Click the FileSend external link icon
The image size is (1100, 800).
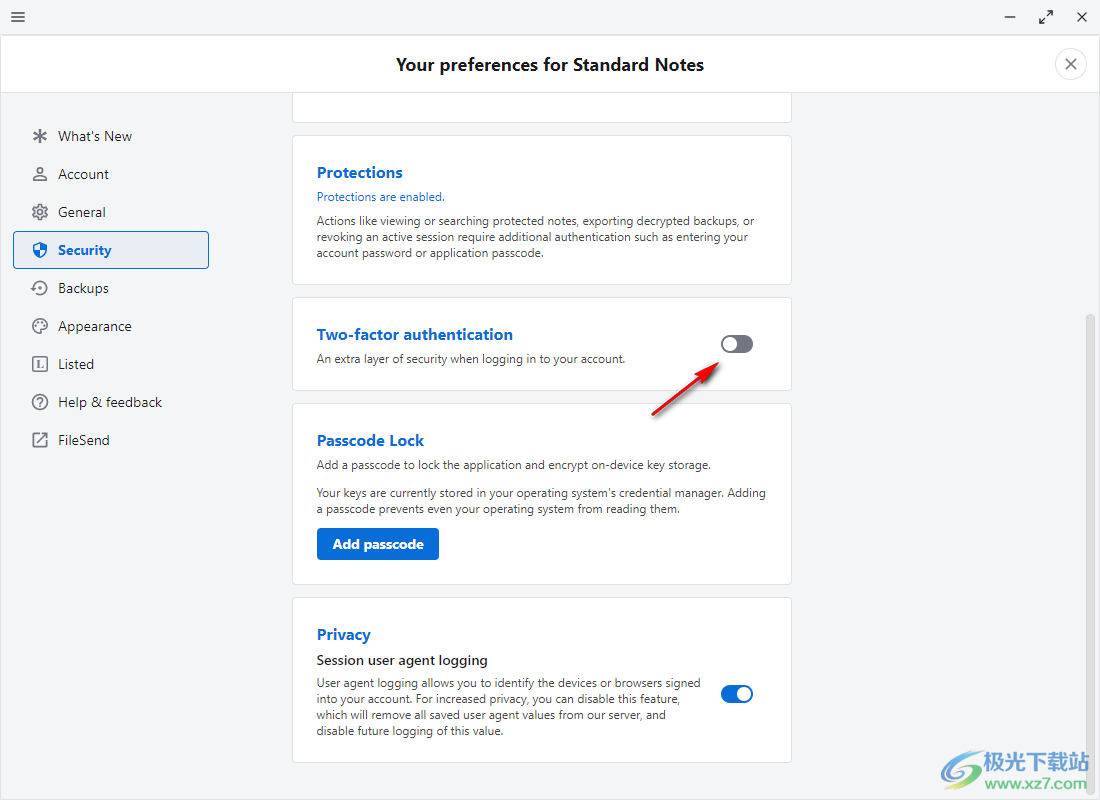click(40, 440)
